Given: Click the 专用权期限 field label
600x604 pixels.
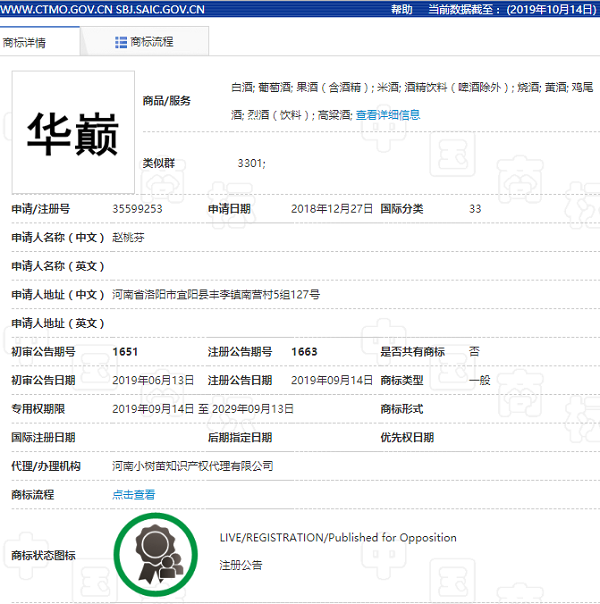Looking at the screenshot, I should click(38, 409).
